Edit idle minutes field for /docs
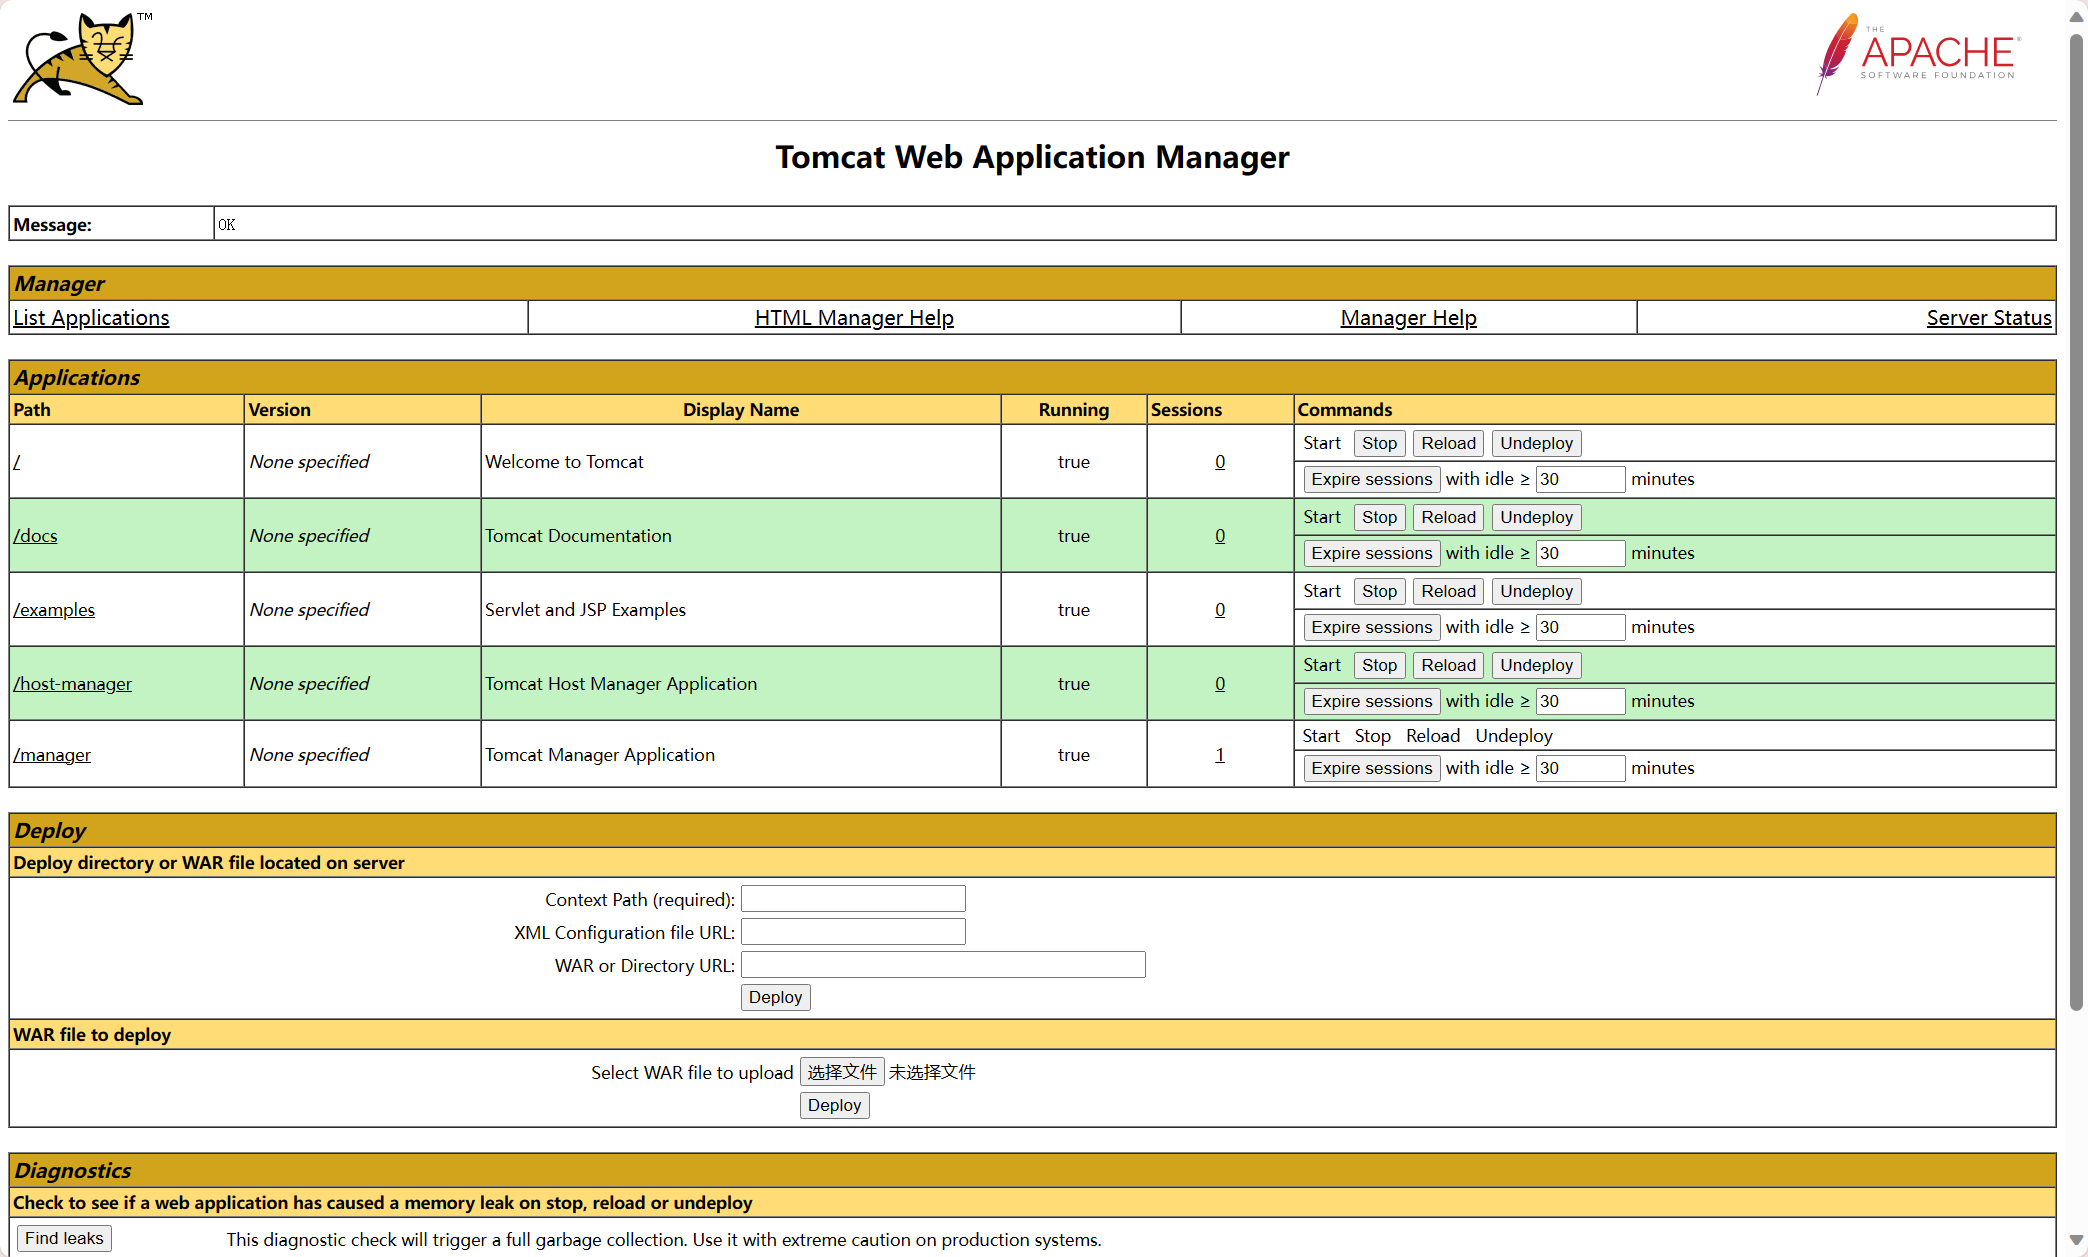The height and width of the screenshot is (1257, 2088). pos(1579,553)
